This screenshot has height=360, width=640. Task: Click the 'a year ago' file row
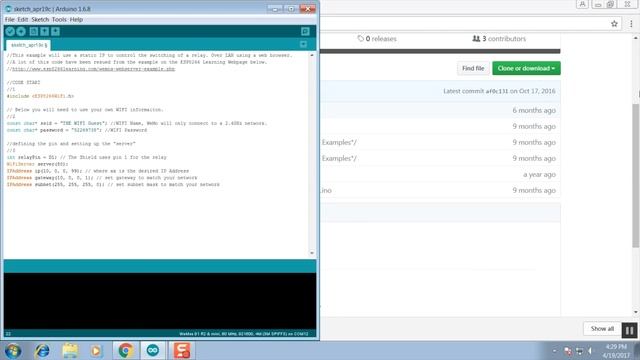click(440, 174)
